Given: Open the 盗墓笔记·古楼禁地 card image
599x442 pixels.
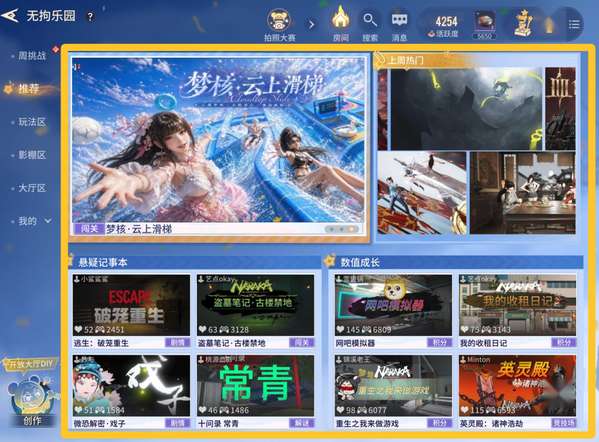Looking at the screenshot, I should click(256, 305).
